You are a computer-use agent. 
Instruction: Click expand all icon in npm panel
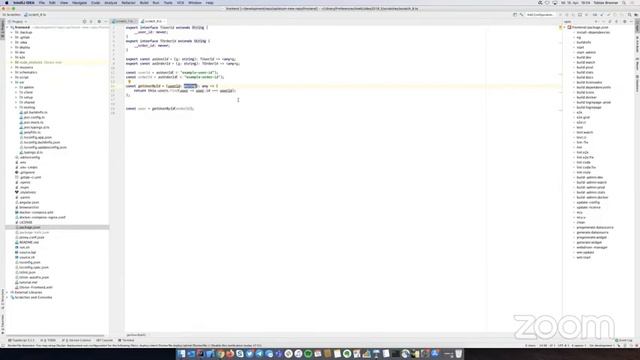610,22
